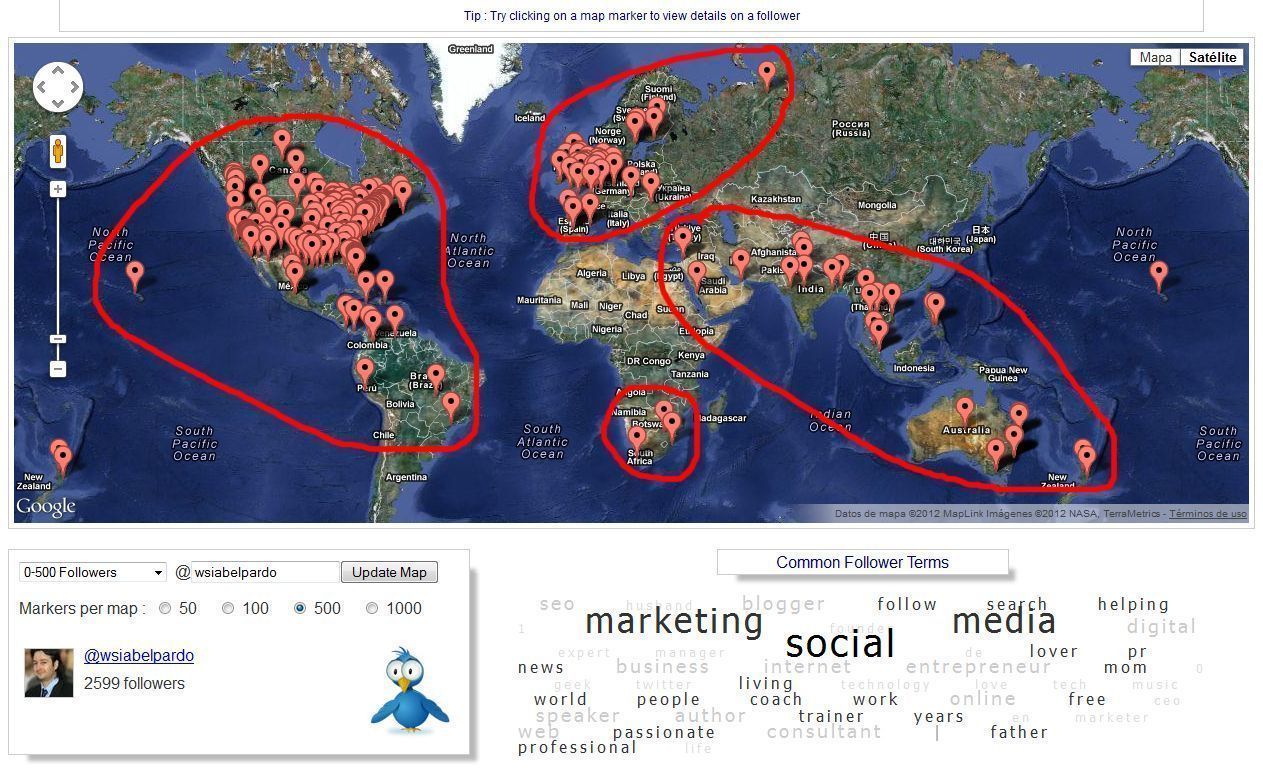
Task: Click the Twitter bird mascot icon
Action: (x=410, y=690)
